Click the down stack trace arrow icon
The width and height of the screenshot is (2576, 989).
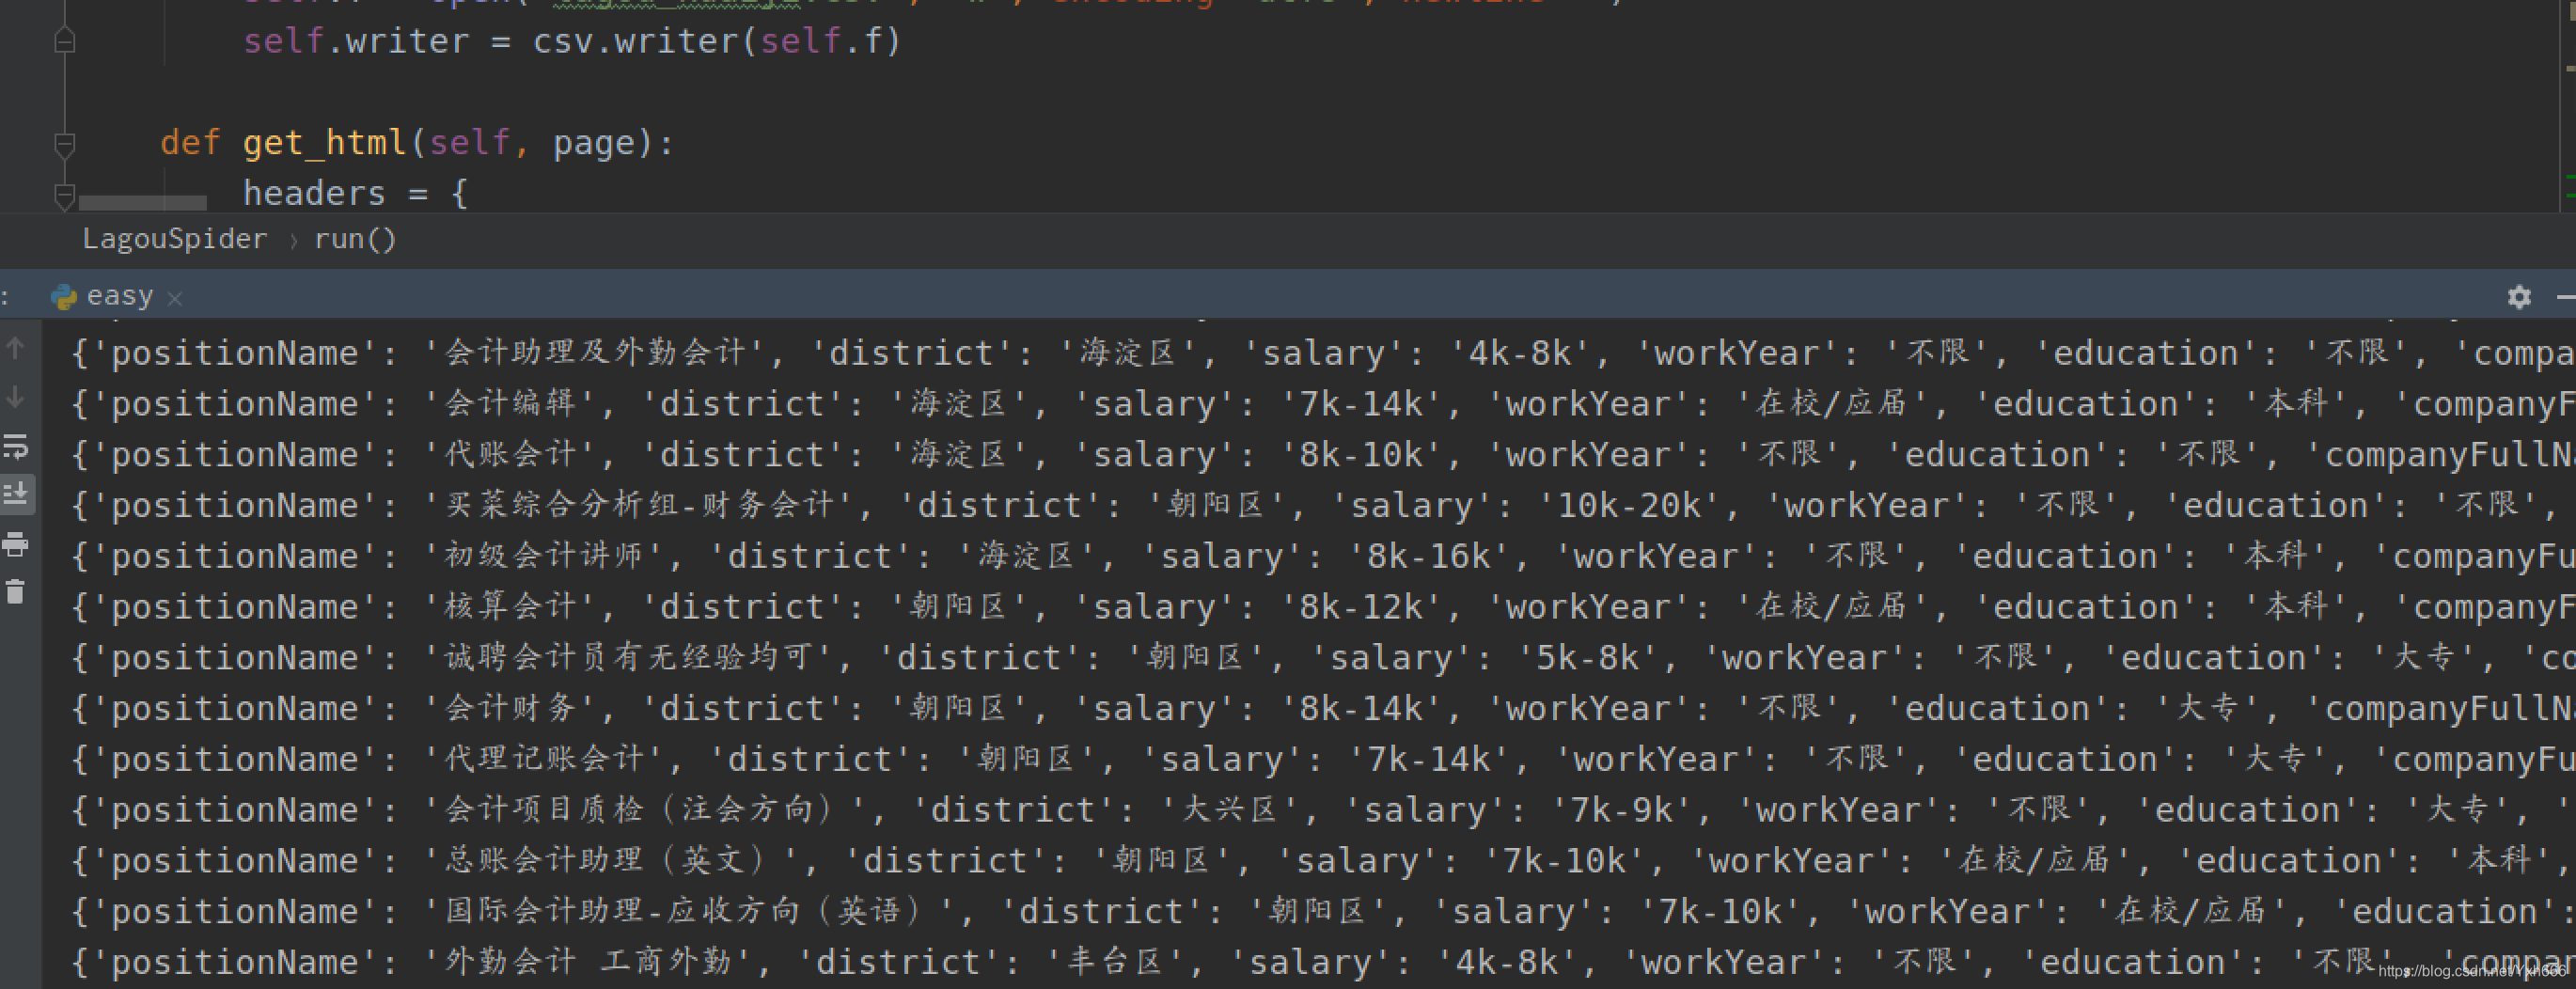(x=15, y=397)
